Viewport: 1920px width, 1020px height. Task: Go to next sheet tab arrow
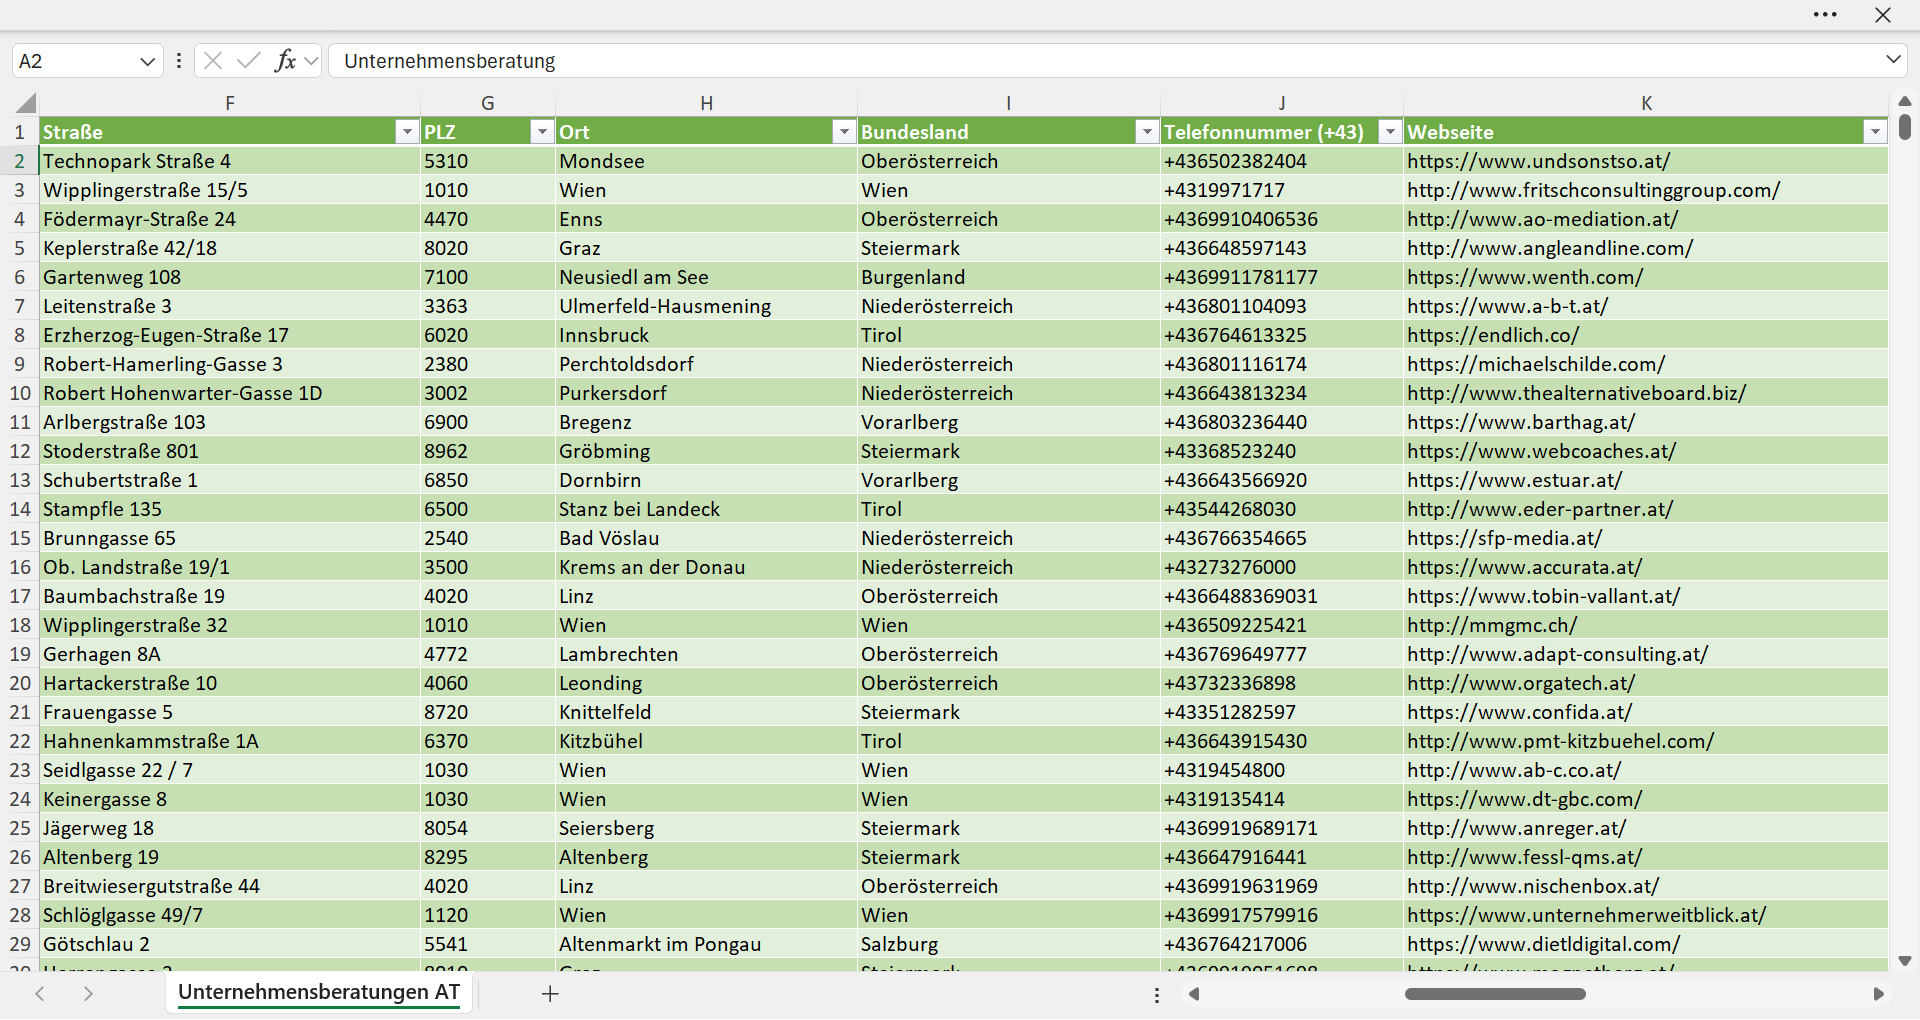pos(88,994)
